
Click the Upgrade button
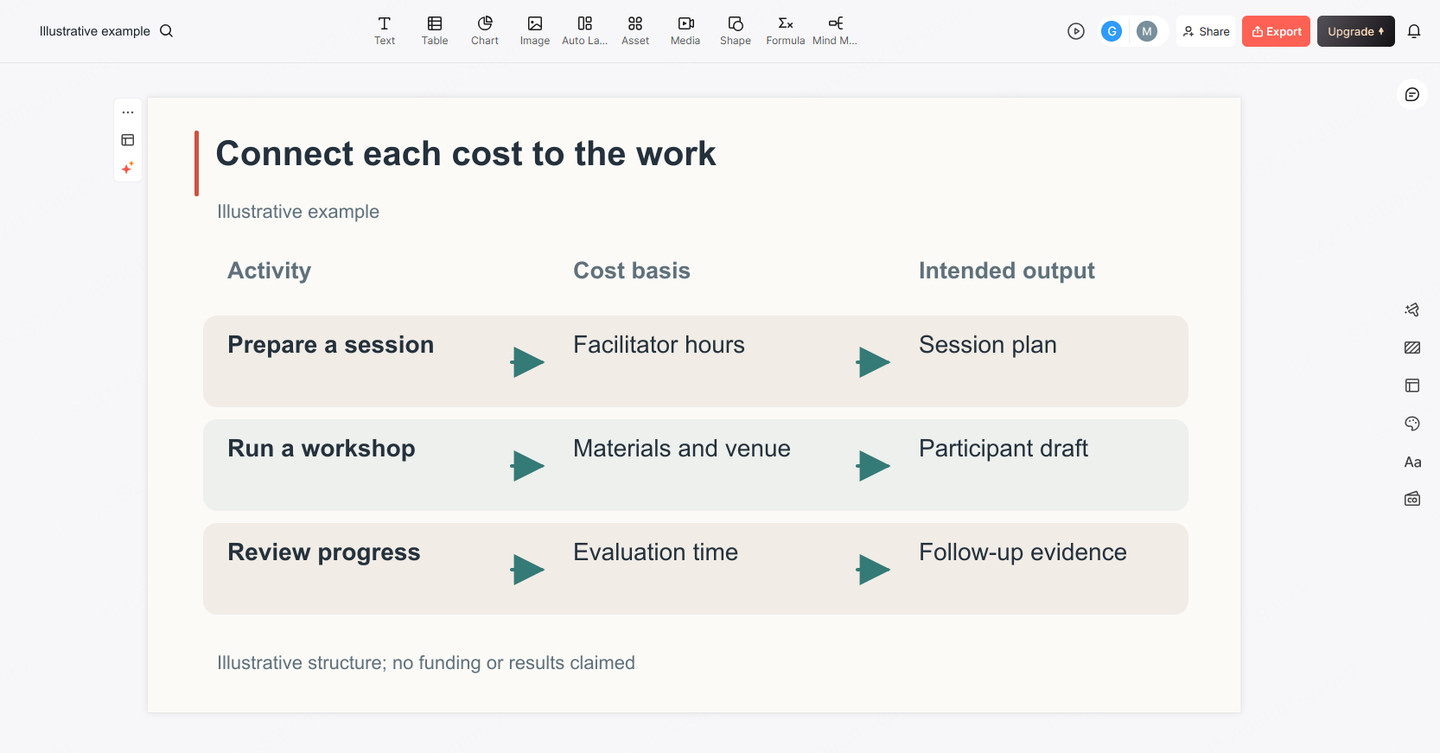coord(1355,31)
